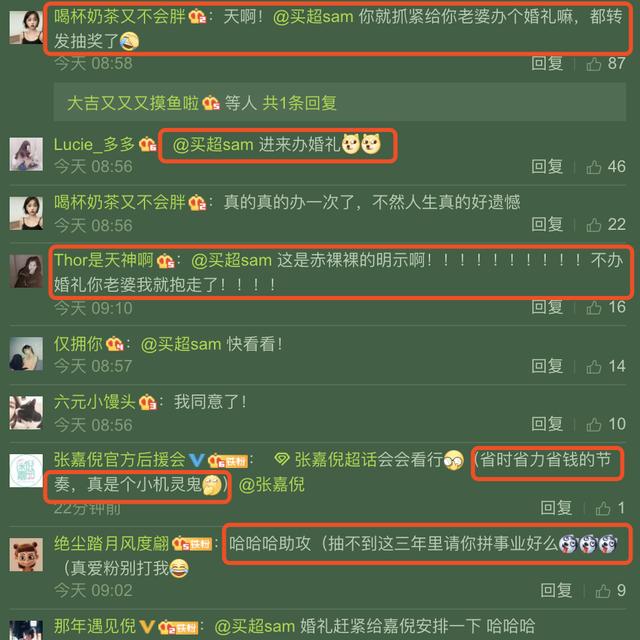Open the @张嘉倪 mention link
The width and height of the screenshot is (640, 640).
[x=271, y=485]
